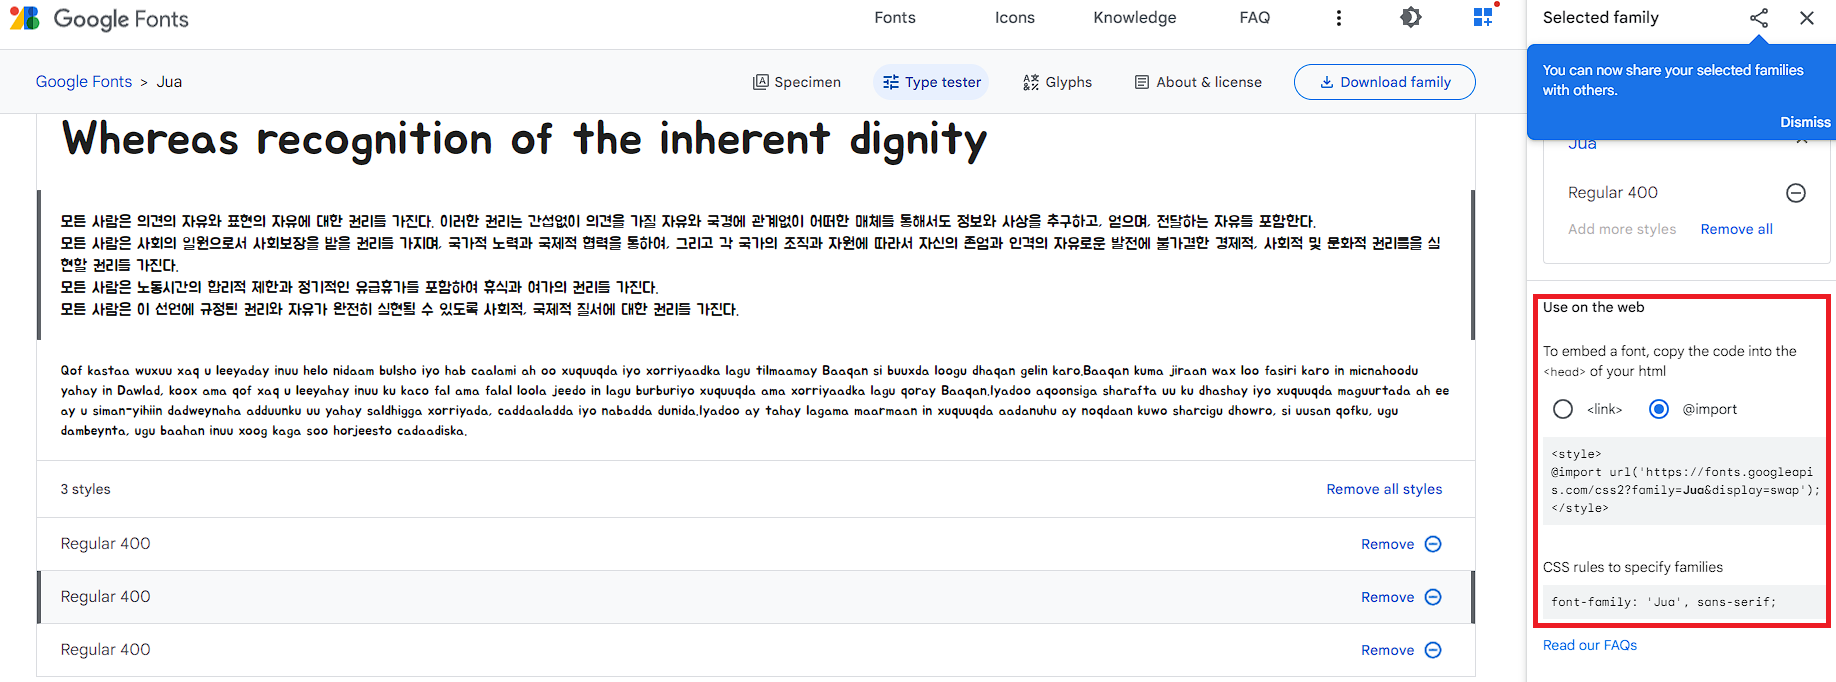The height and width of the screenshot is (682, 1836).
Task: Click the unshaded top Regular 400 row's minus icon
Action: 1433,544
